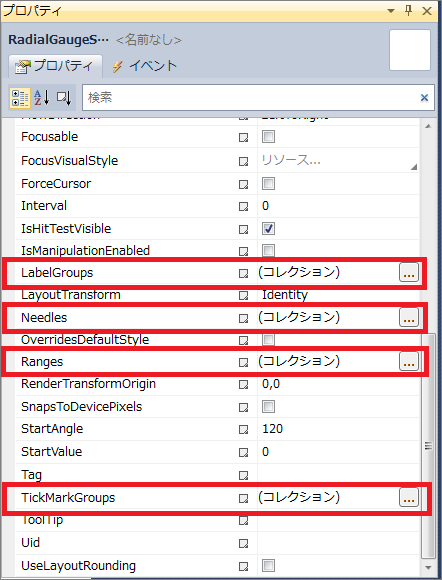Screen dimensions: 442x580
Task: Select the プロパティ tab
Action: [x=54, y=66]
